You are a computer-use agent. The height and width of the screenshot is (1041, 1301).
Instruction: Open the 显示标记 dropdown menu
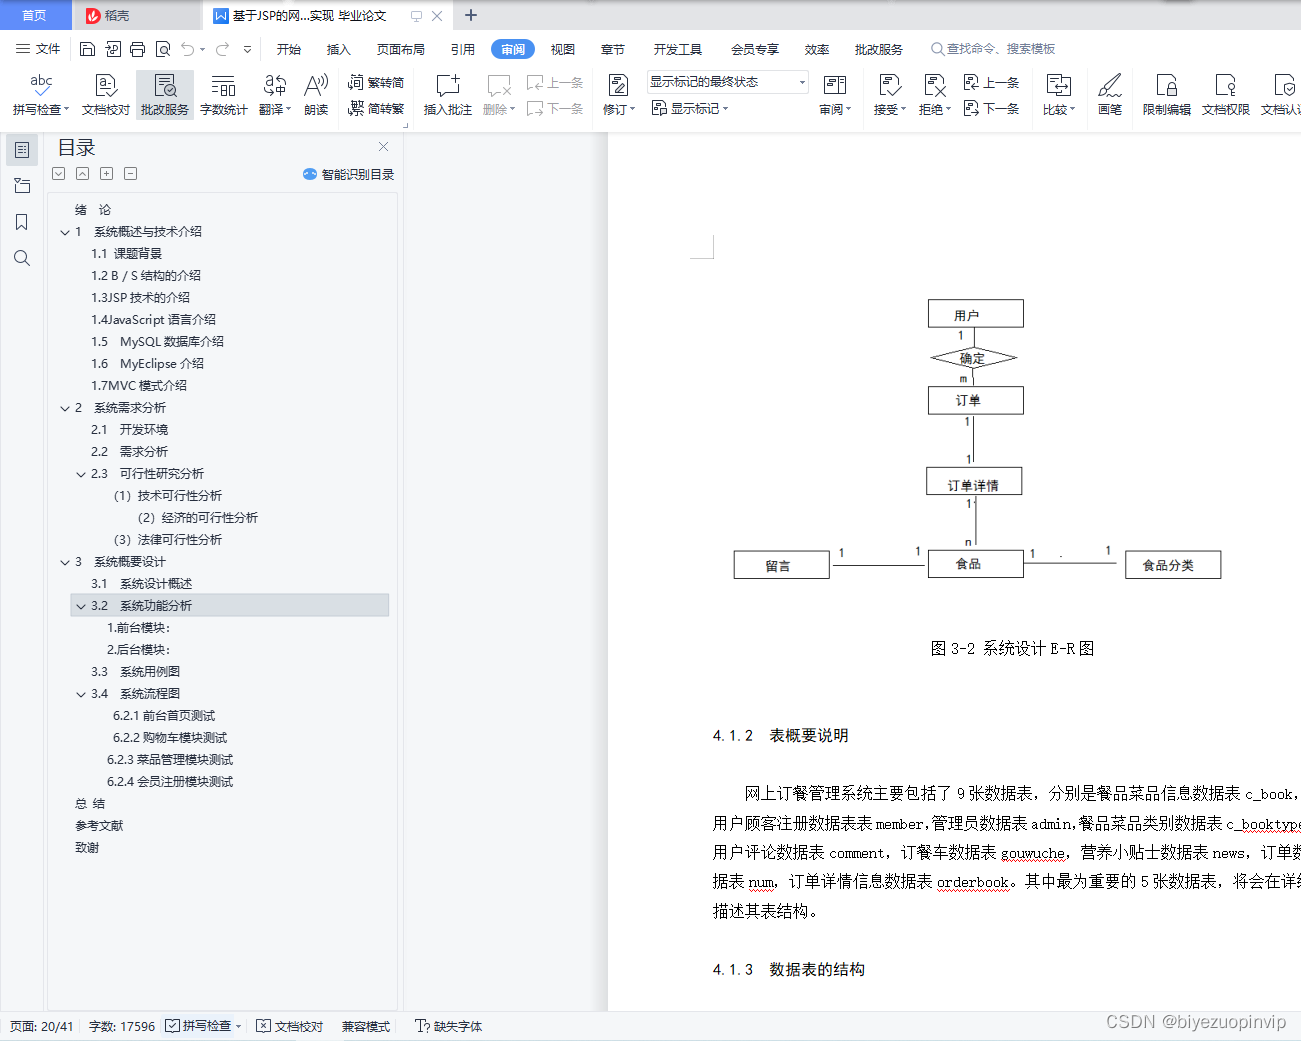(690, 108)
